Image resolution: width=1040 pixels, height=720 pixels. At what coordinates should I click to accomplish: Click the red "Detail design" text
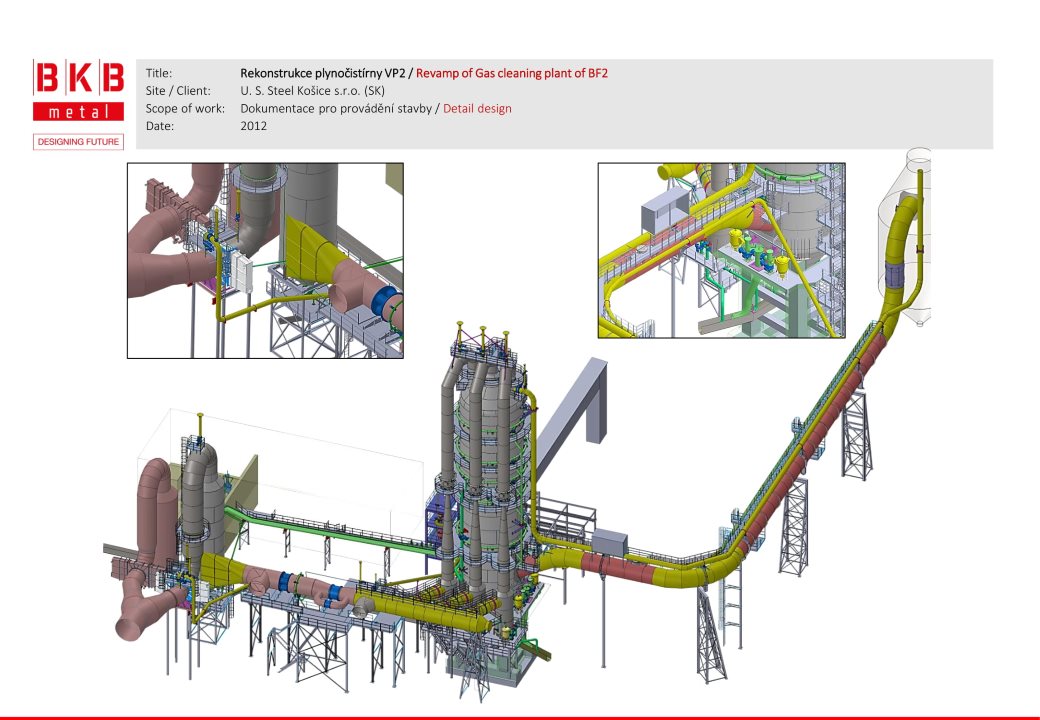tap(477, 108)
